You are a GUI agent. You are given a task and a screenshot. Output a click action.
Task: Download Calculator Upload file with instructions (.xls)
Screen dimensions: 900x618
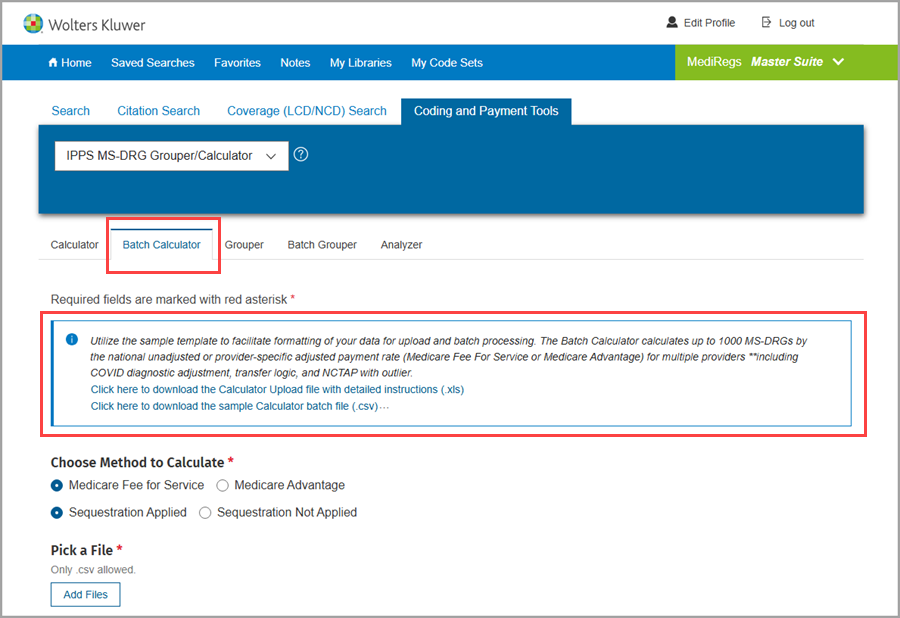click(x=277, y=390)
